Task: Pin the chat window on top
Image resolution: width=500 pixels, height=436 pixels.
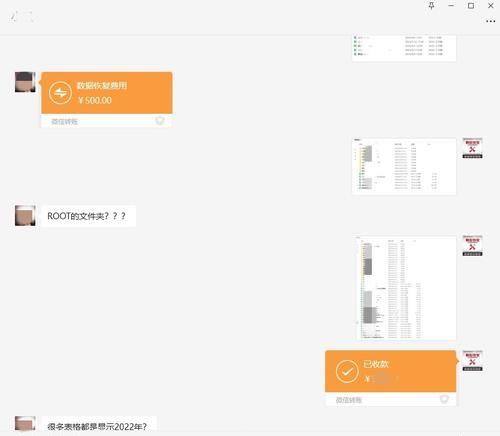Action: [x=431, y=6]
